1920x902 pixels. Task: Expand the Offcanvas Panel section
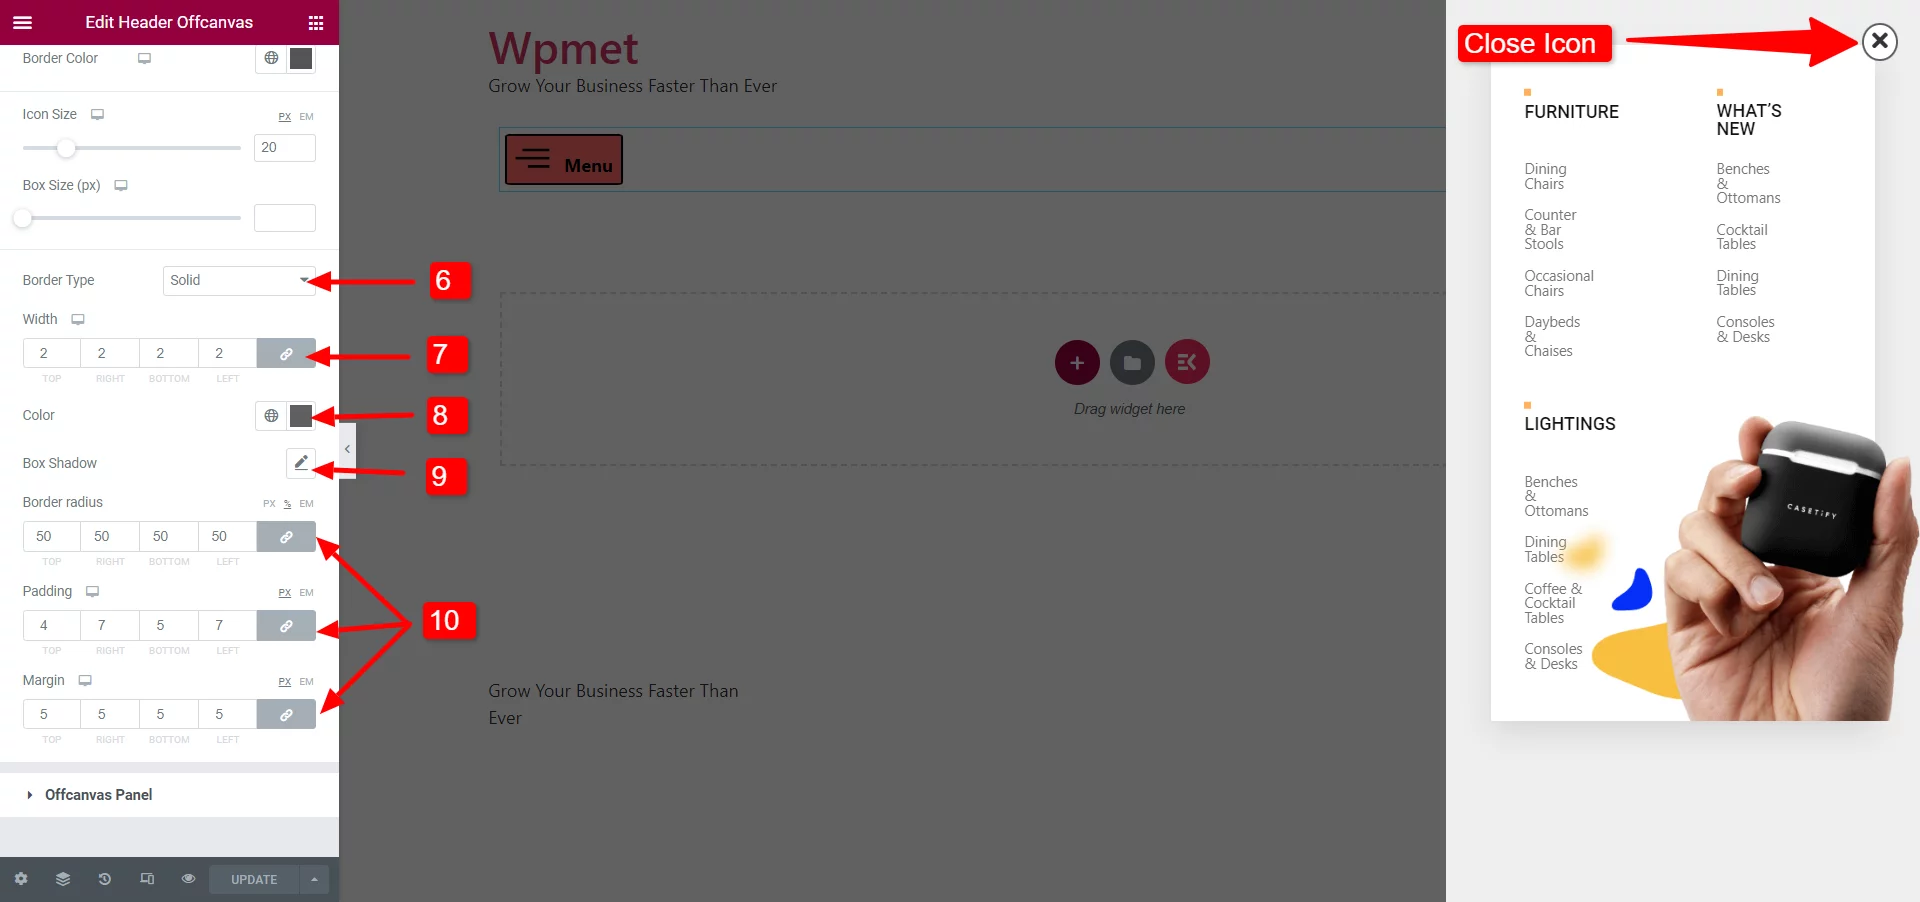click(169, 795)
